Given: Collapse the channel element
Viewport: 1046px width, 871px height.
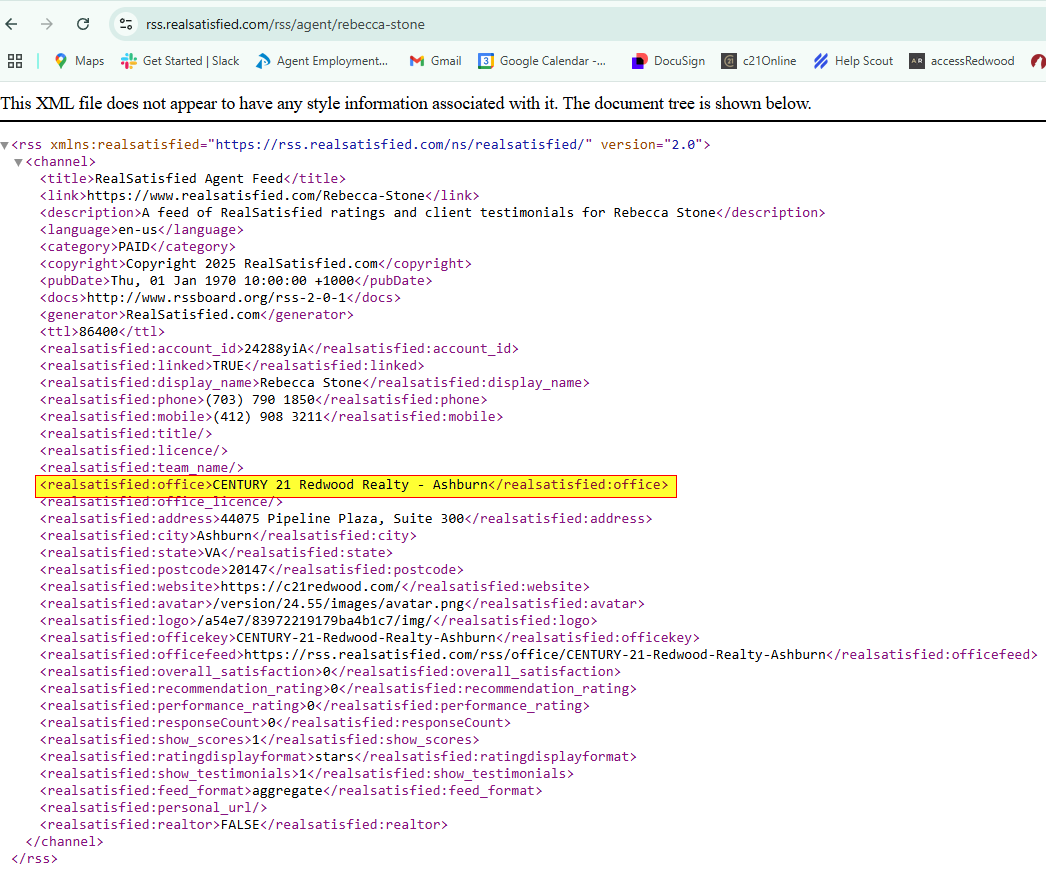Looking at the screenshot, I should click(x=19, y=162).
